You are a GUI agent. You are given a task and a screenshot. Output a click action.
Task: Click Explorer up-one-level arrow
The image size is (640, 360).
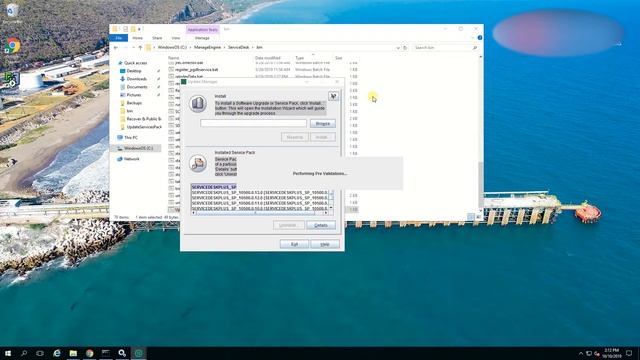pos(140,48)
